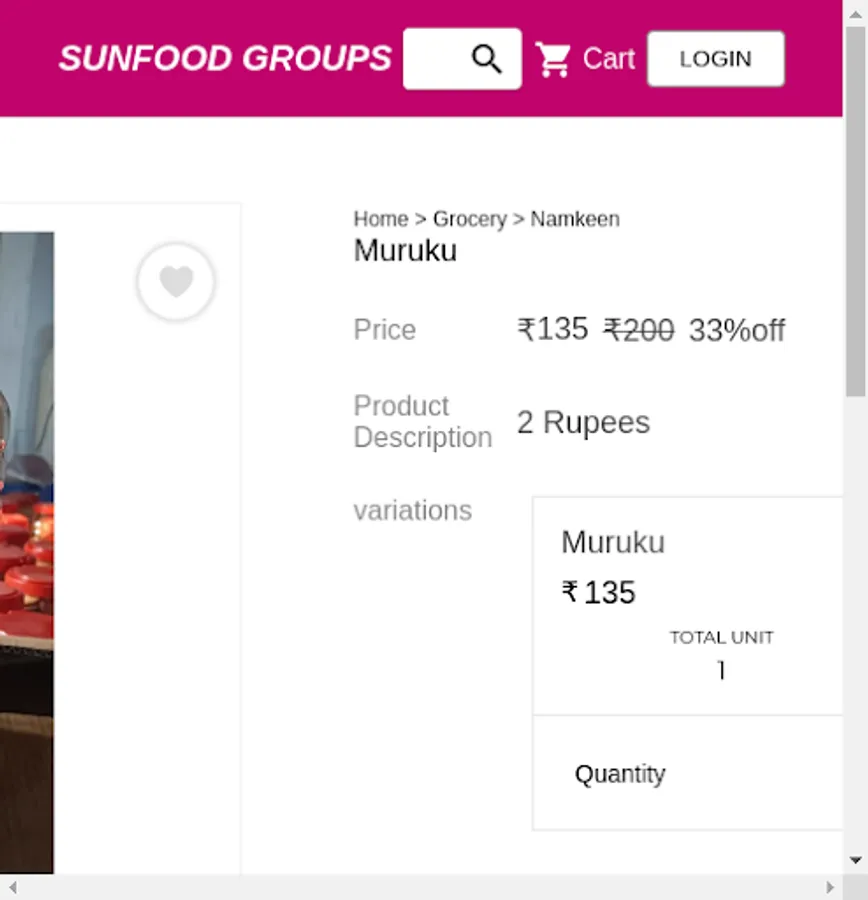Click the SUNFOOD GROUPS logo

click(x=225, y=58)
